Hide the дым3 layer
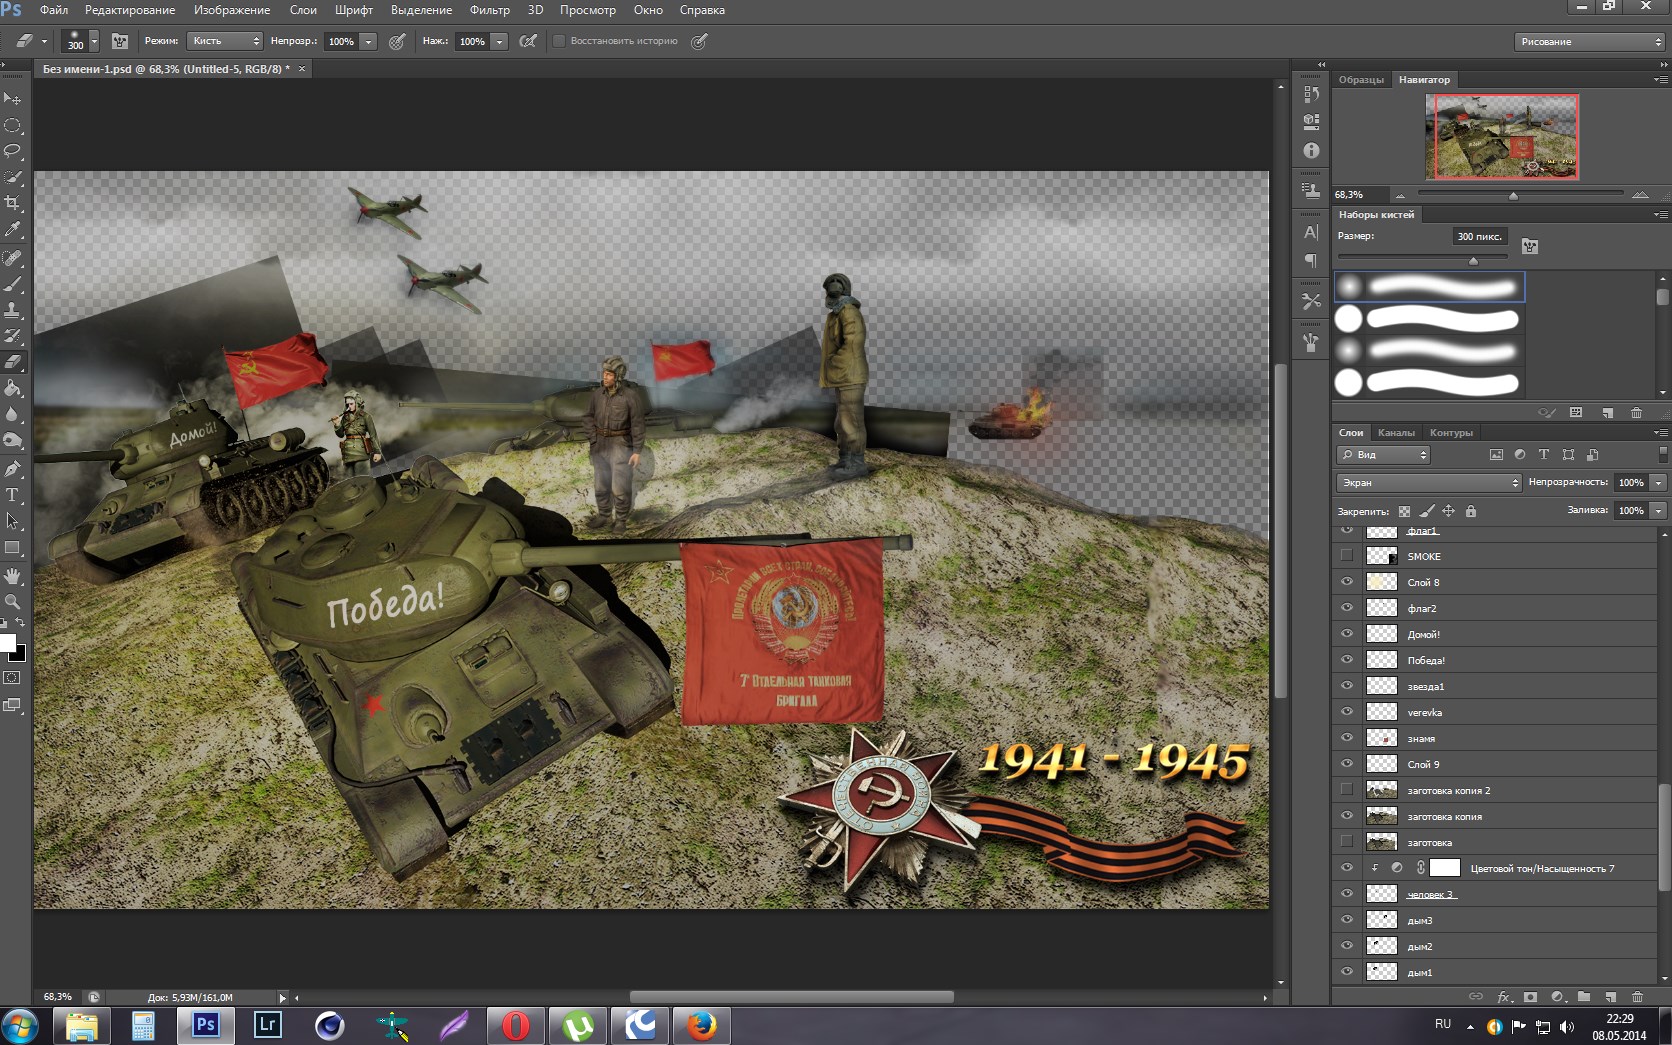The image size is (1672, 1045). [x=1347, y=920]
